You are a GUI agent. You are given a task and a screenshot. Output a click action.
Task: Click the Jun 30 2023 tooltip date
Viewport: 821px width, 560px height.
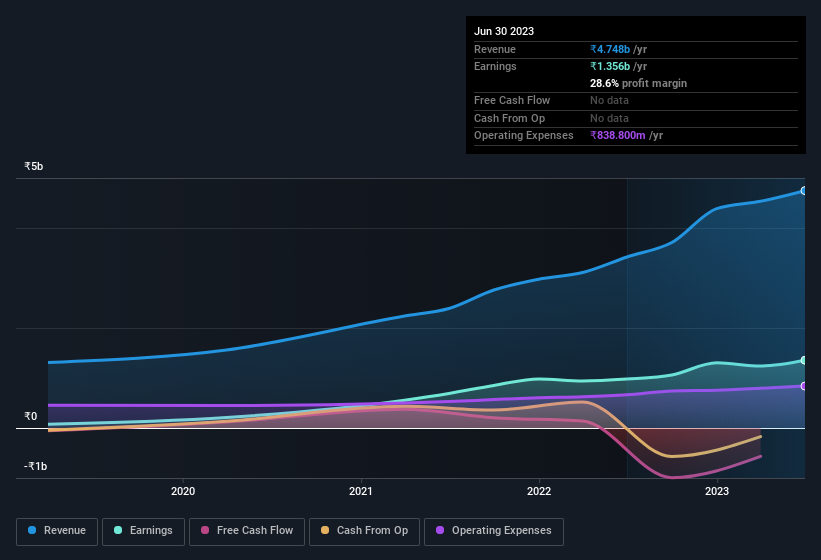click(504, 31)
